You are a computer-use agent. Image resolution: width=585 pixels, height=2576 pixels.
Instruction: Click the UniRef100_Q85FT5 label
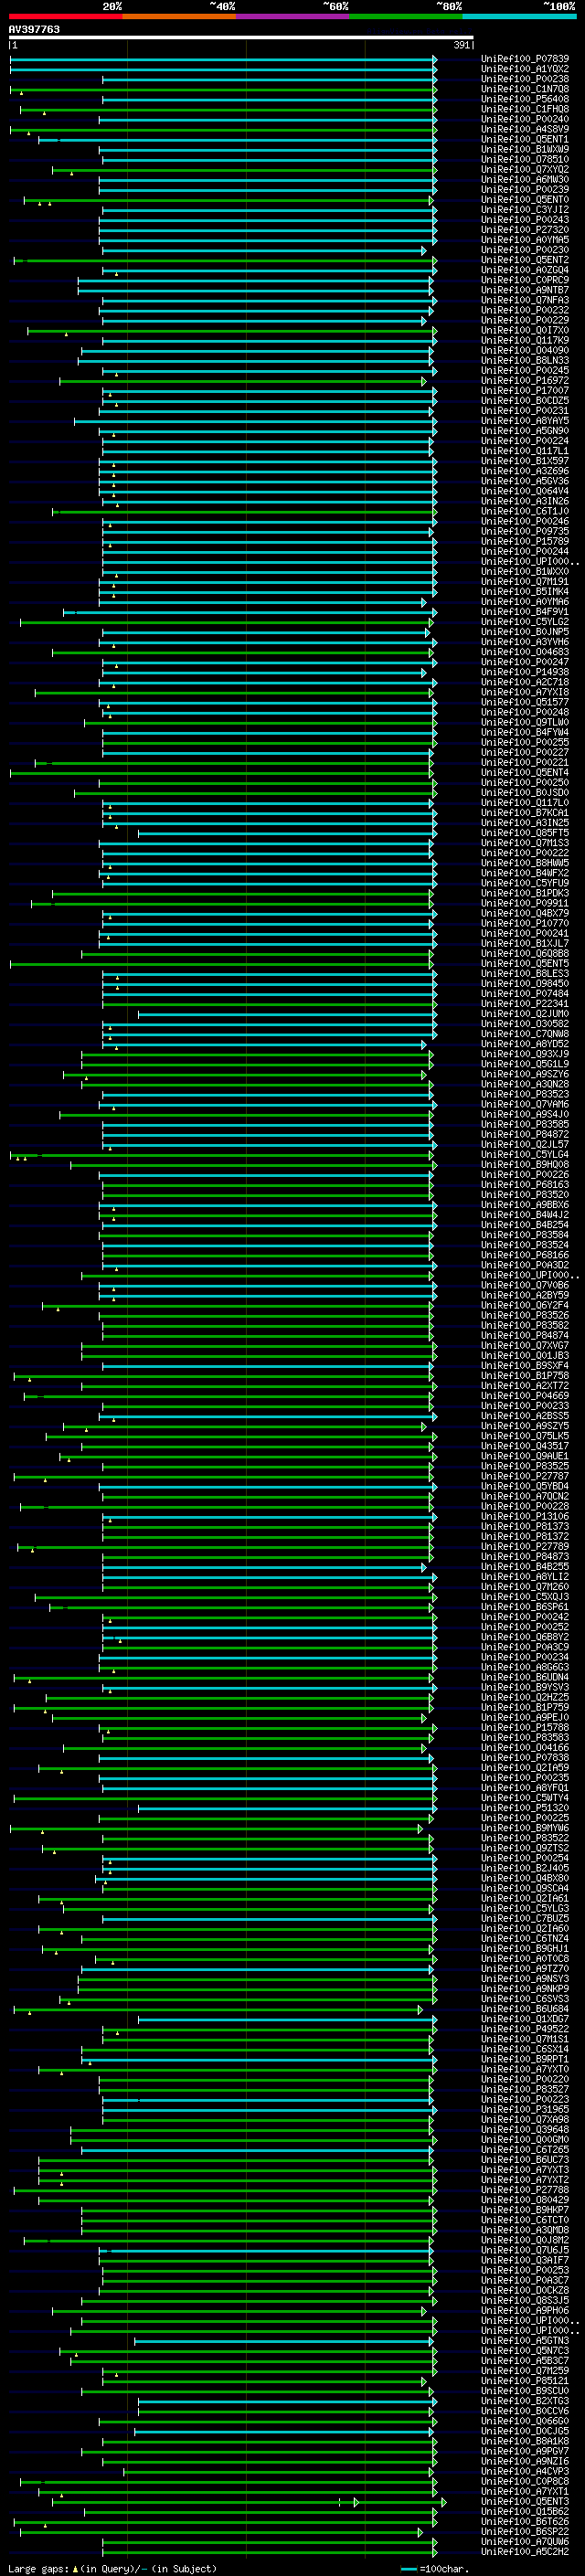pos(525,832)
